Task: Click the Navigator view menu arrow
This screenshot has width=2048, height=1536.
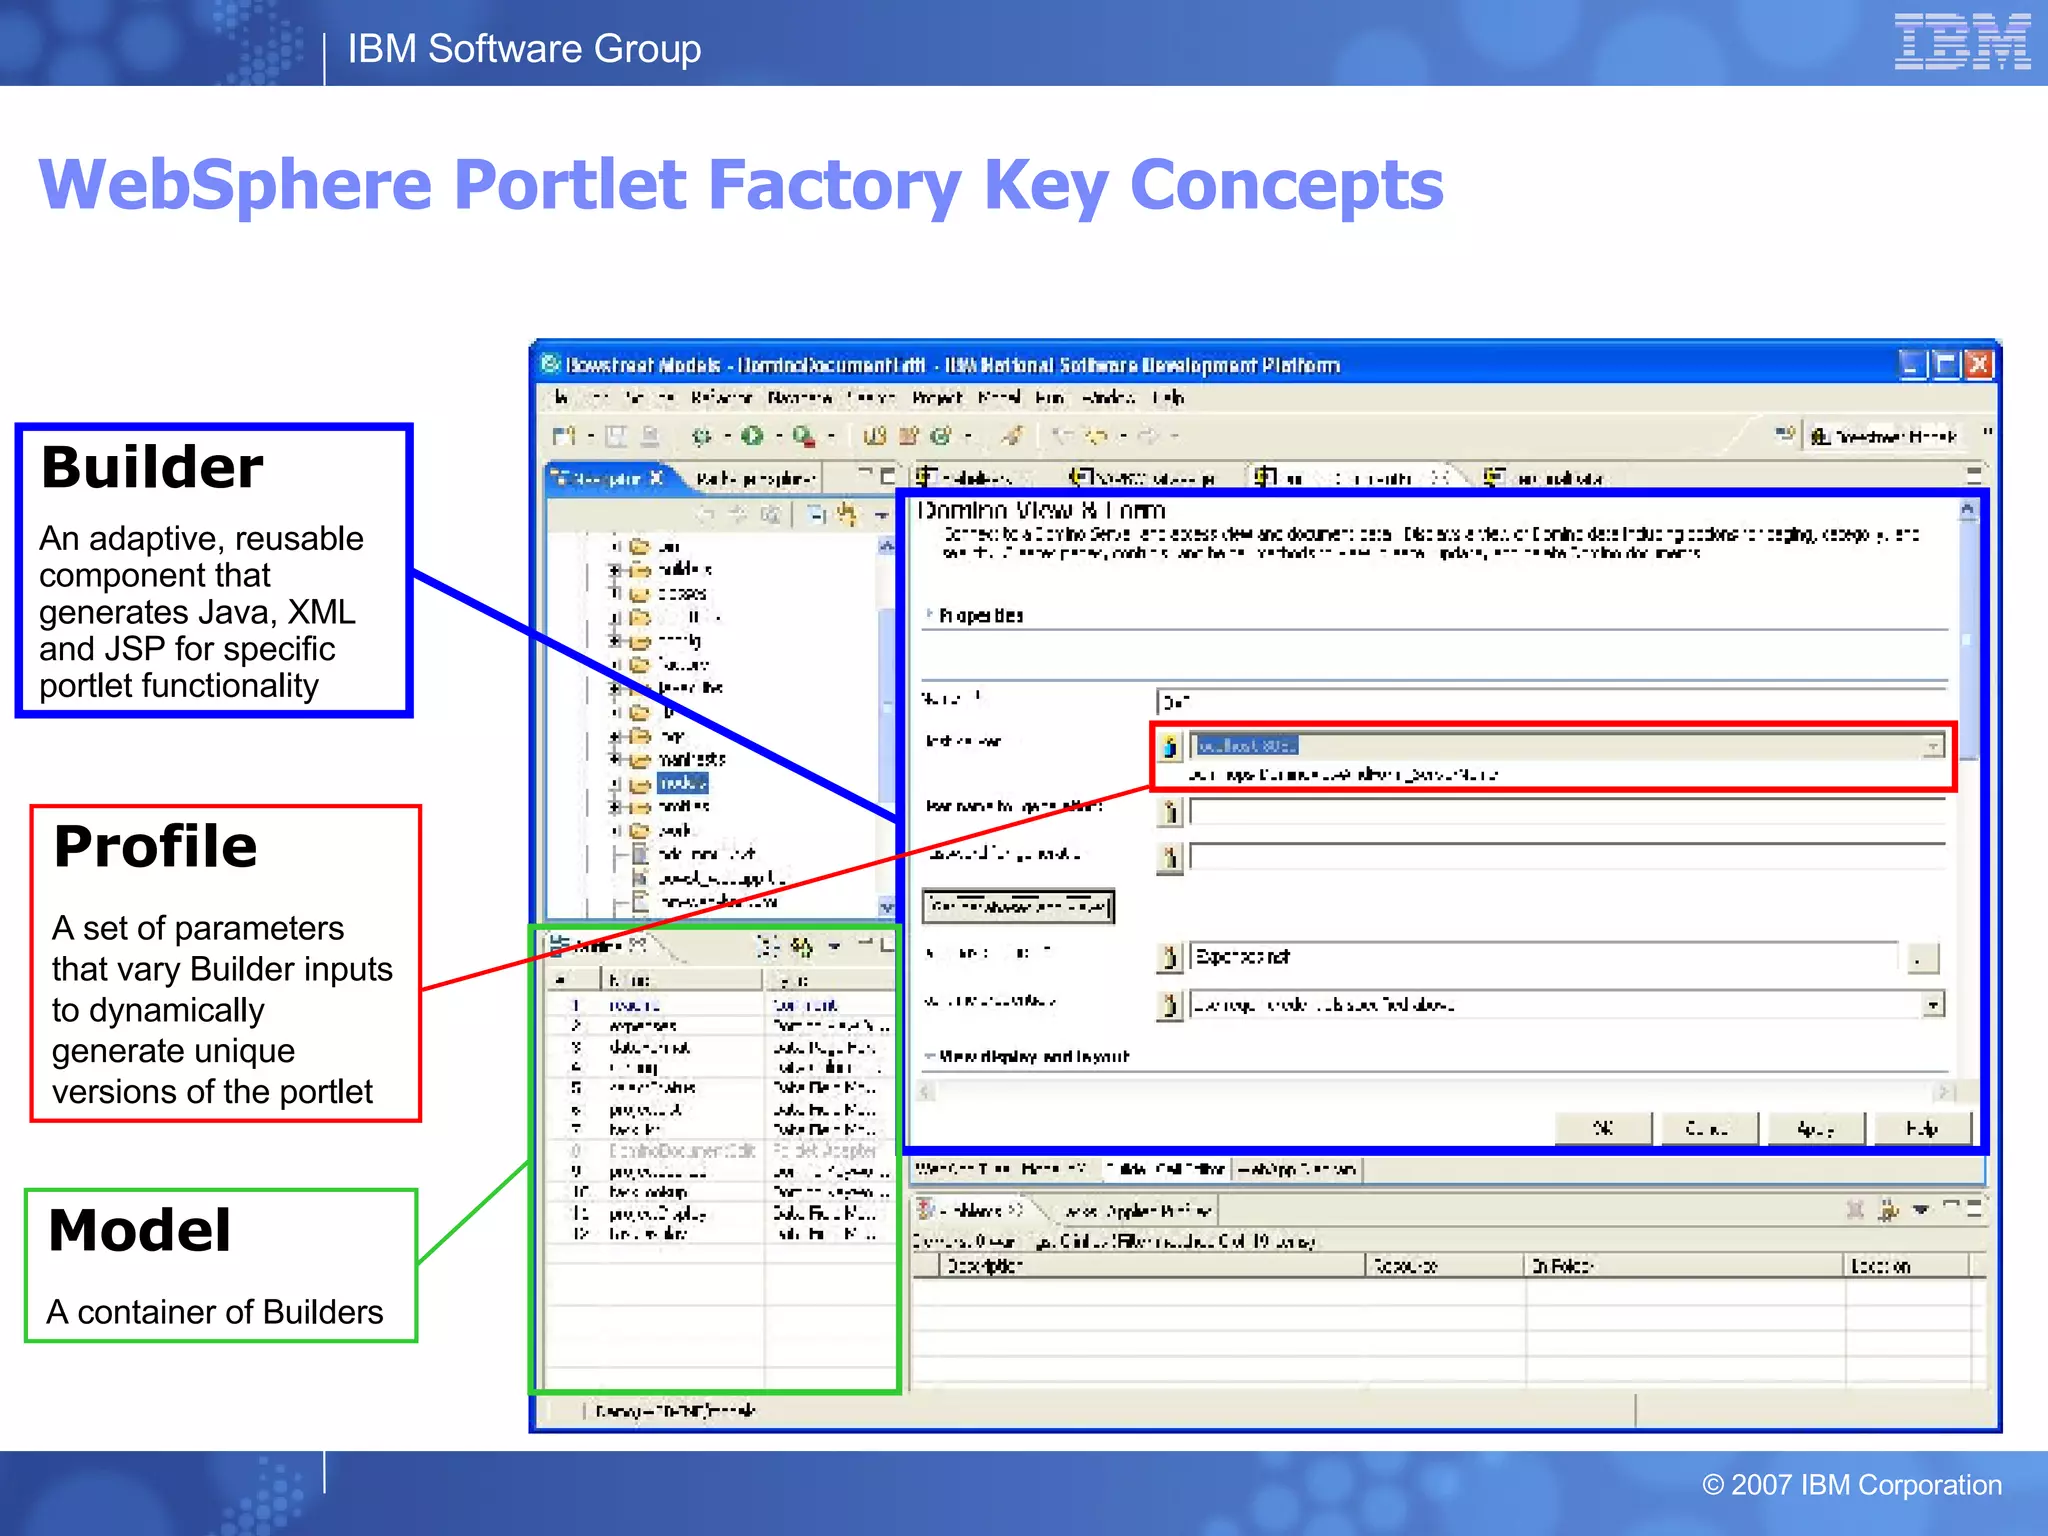Action: point(881,515)
